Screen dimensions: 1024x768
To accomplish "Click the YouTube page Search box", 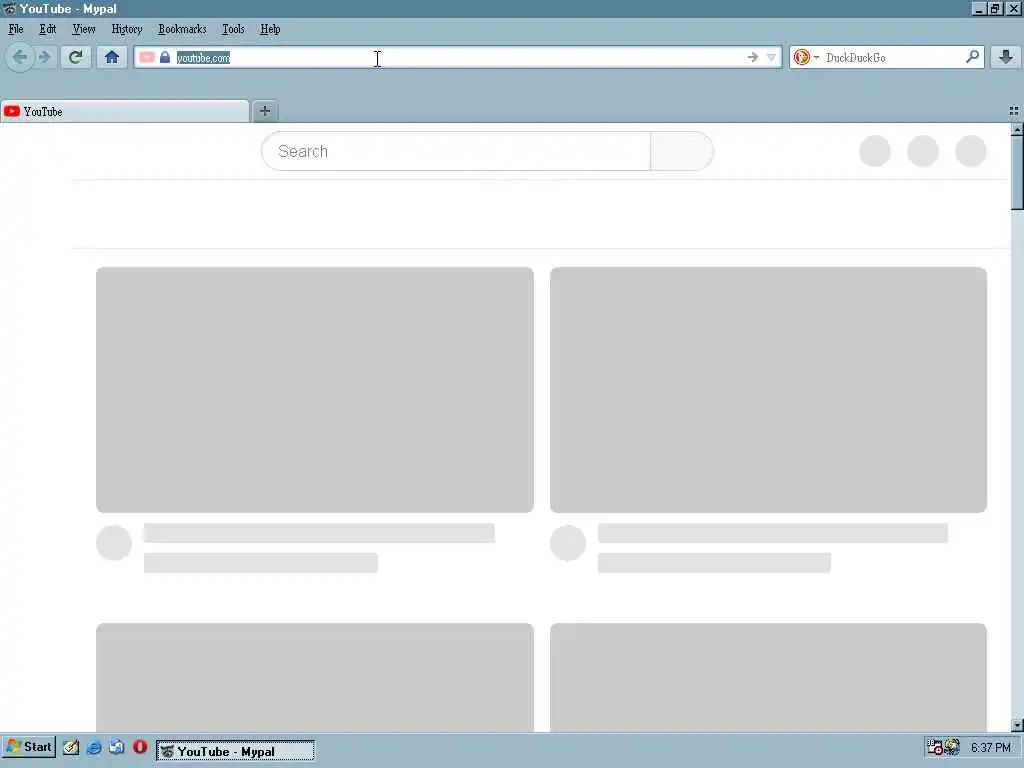I will pos(456,151).
